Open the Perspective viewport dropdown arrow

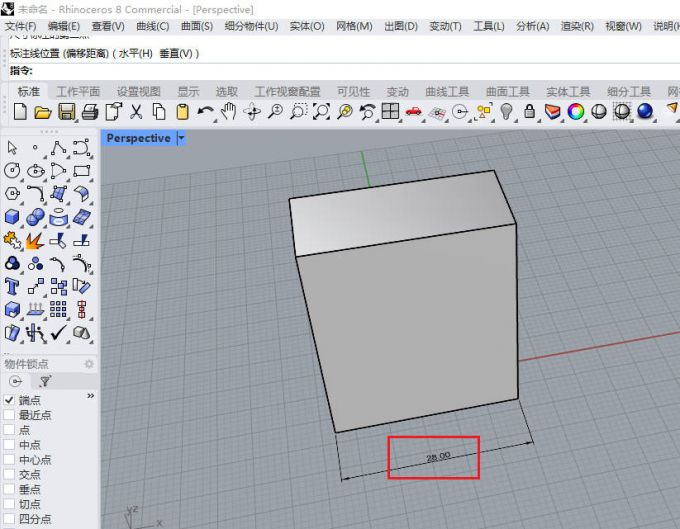pyautogui.click(x=181, y=138)
